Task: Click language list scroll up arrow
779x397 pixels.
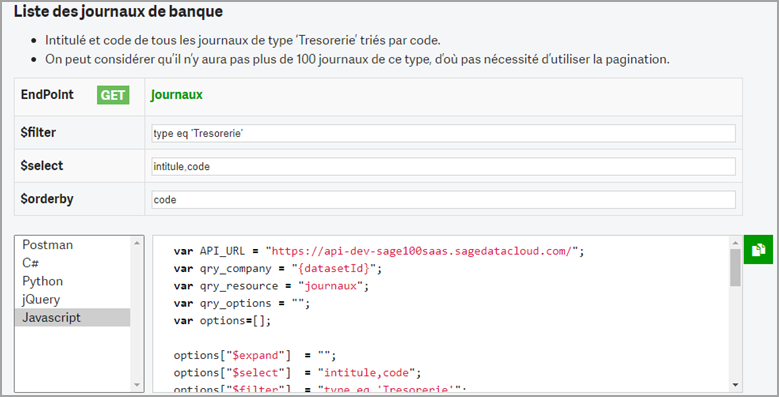Action: tap(137, 242)
